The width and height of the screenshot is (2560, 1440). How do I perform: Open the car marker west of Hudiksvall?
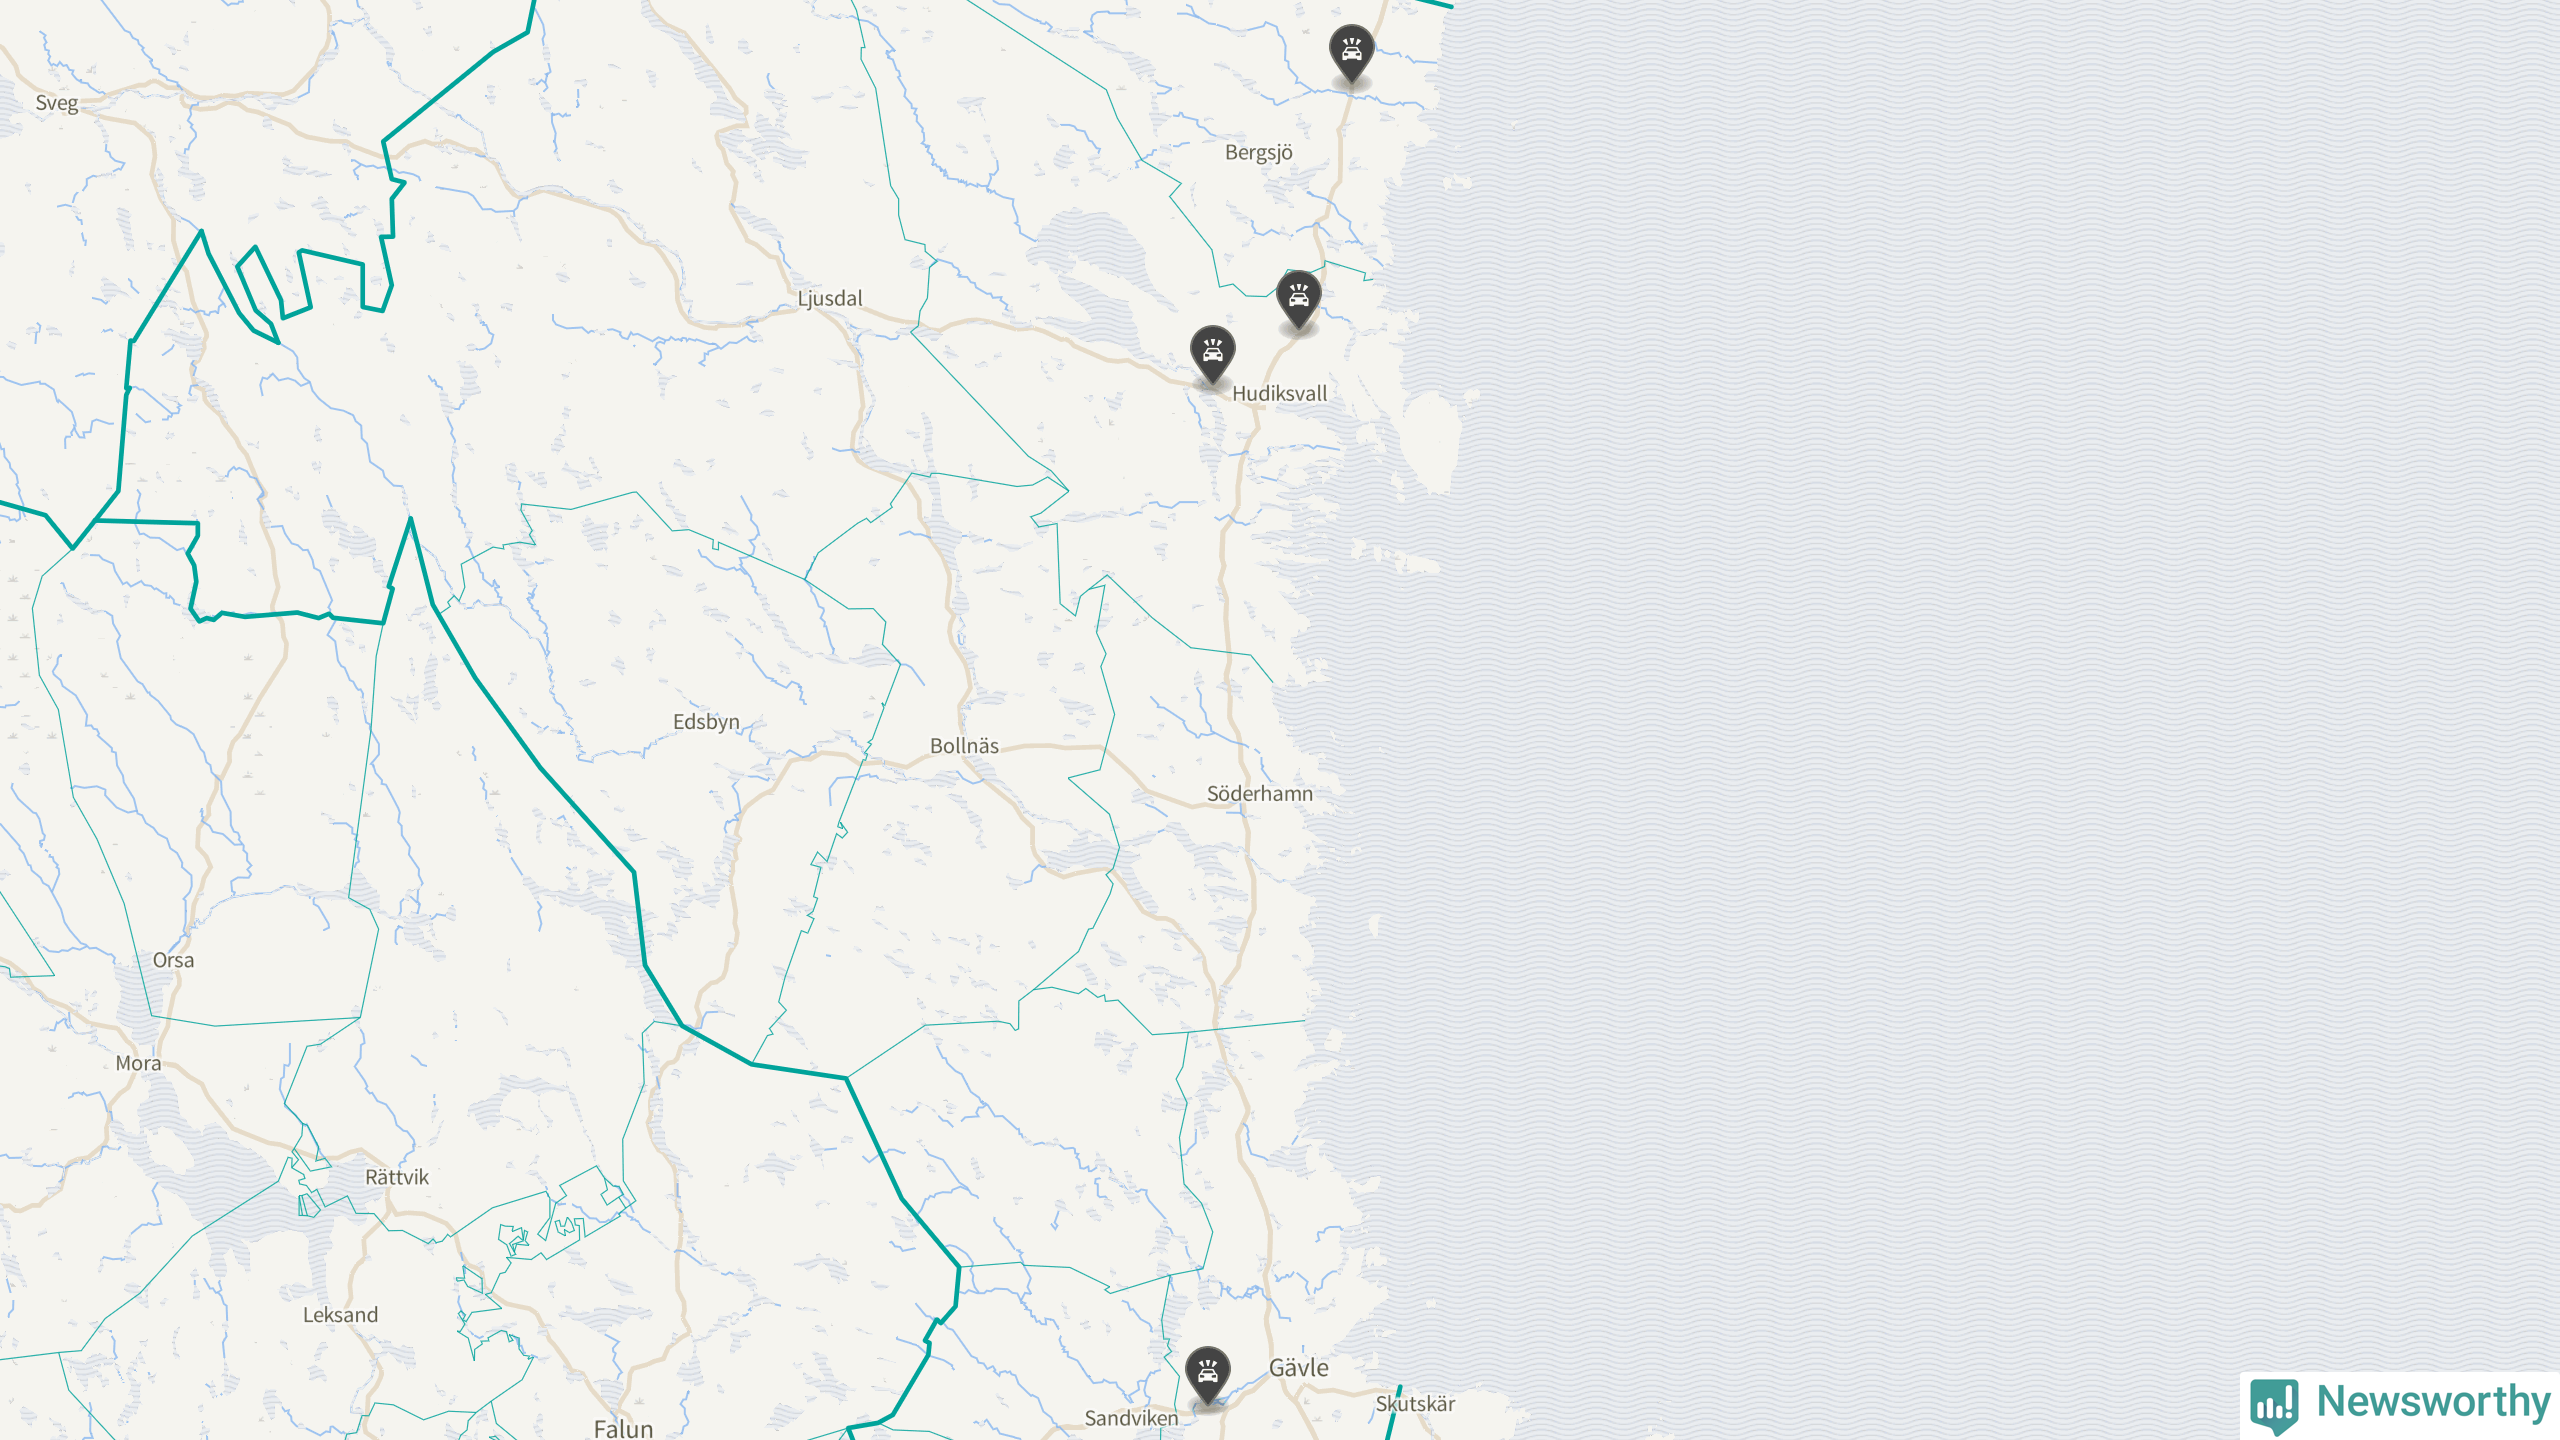point(1212,355)
